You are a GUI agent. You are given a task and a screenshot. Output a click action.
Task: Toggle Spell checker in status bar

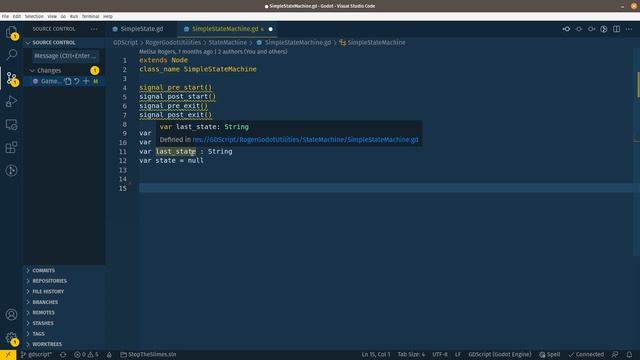click(x=549, y=355)
